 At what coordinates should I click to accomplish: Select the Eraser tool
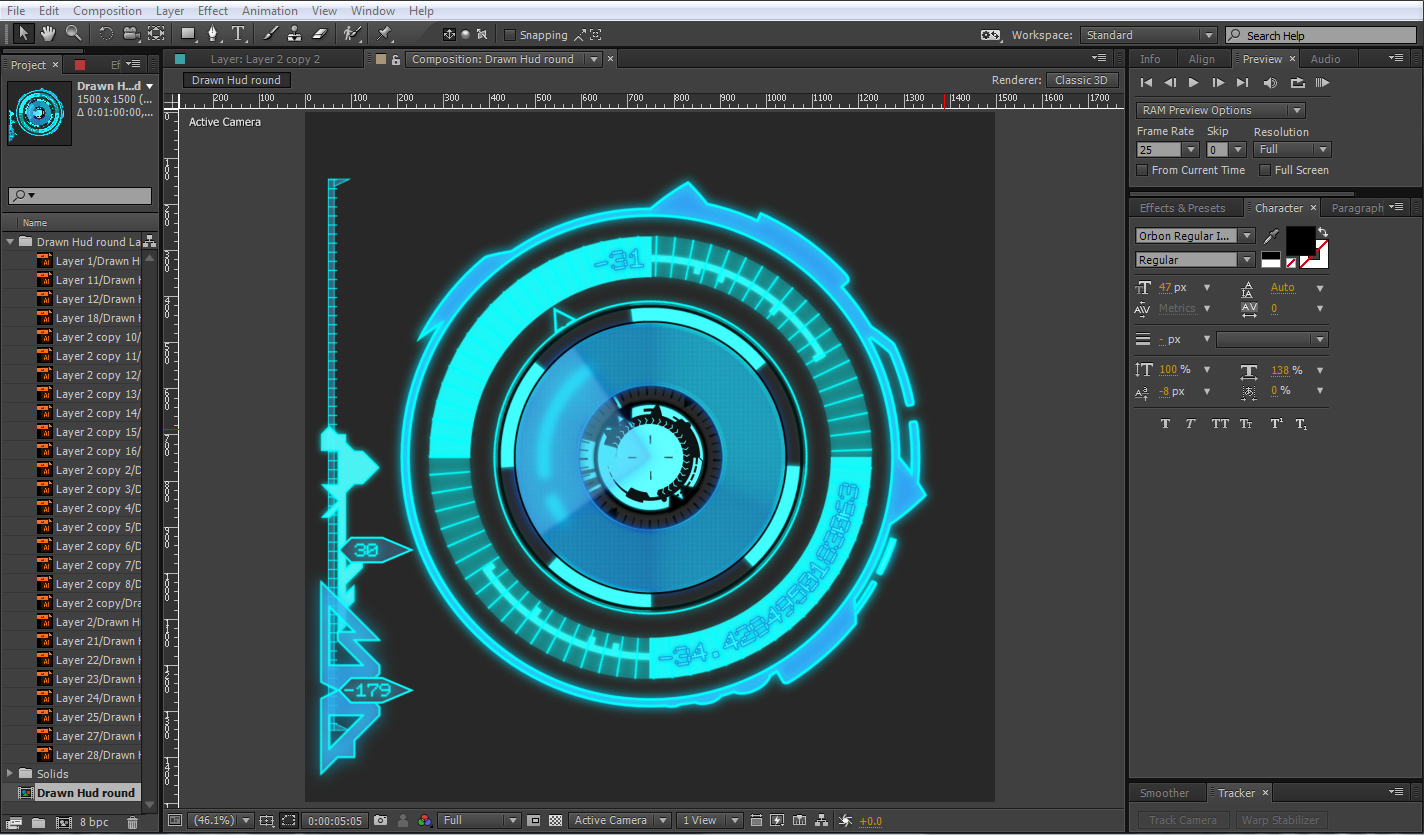320,33
